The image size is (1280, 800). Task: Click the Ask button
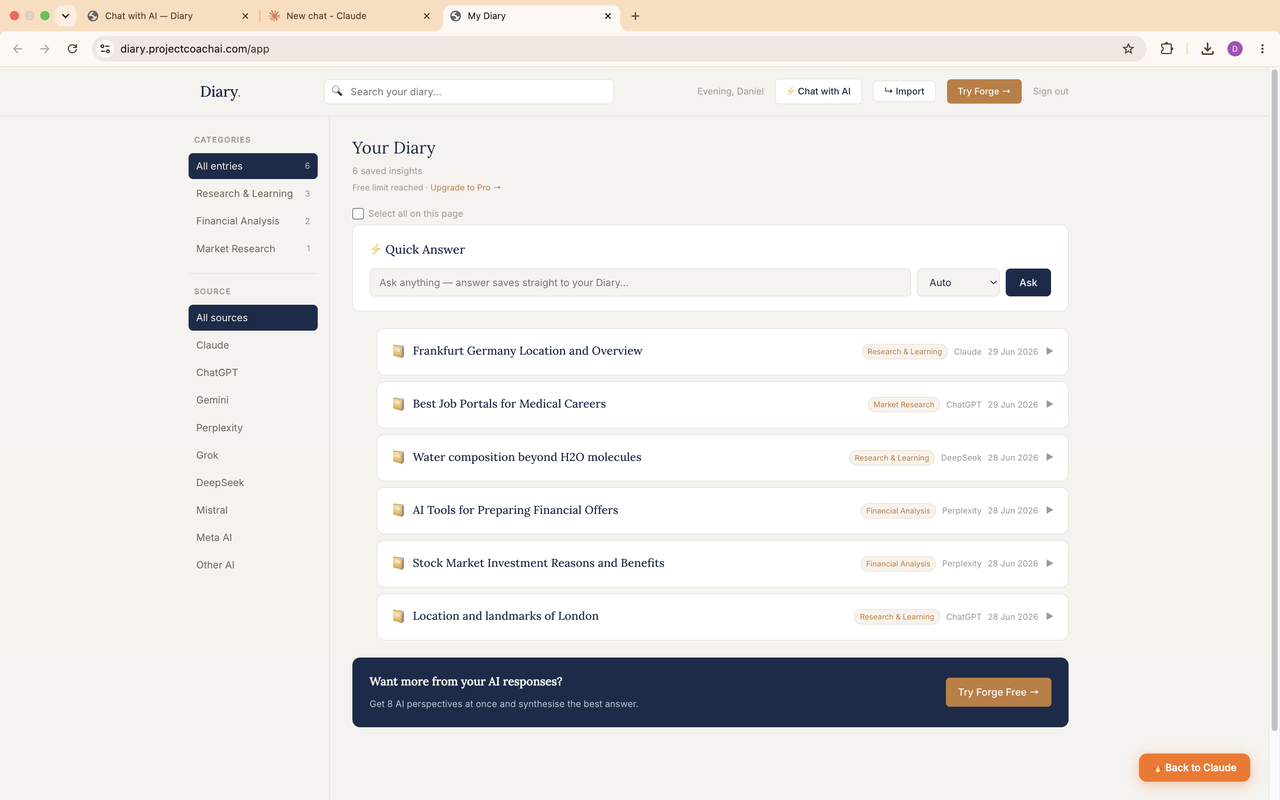[x=1028, y=282]
